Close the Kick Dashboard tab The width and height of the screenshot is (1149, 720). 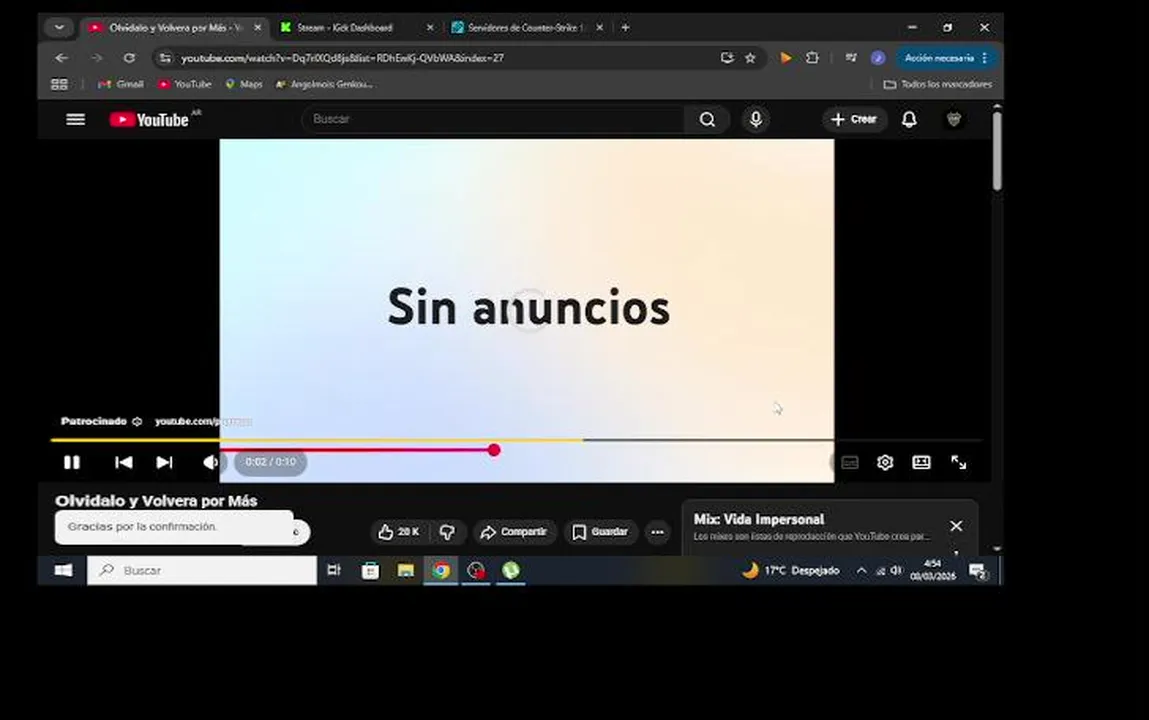[x=429, y=28]
